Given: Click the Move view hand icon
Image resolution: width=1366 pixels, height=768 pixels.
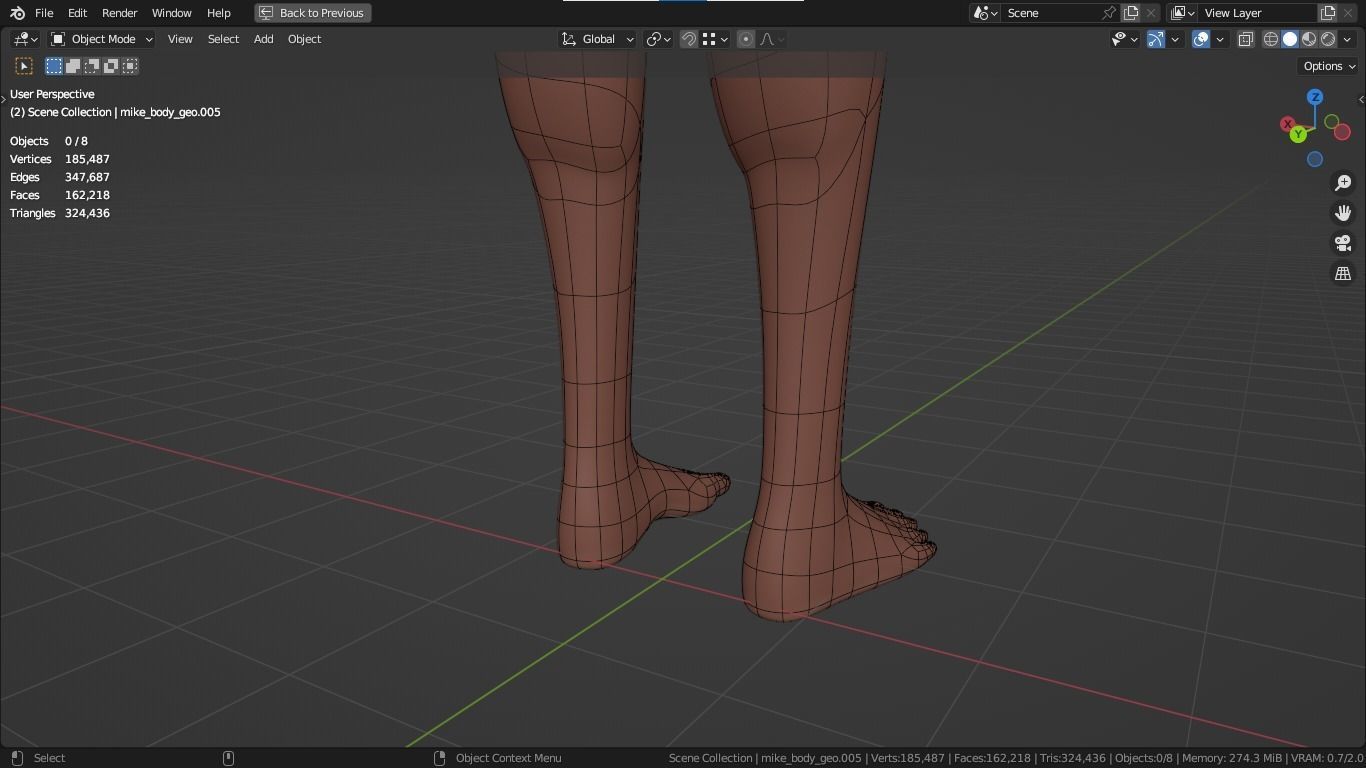Looking at the screenshot, I should (x=1343, y=213).
